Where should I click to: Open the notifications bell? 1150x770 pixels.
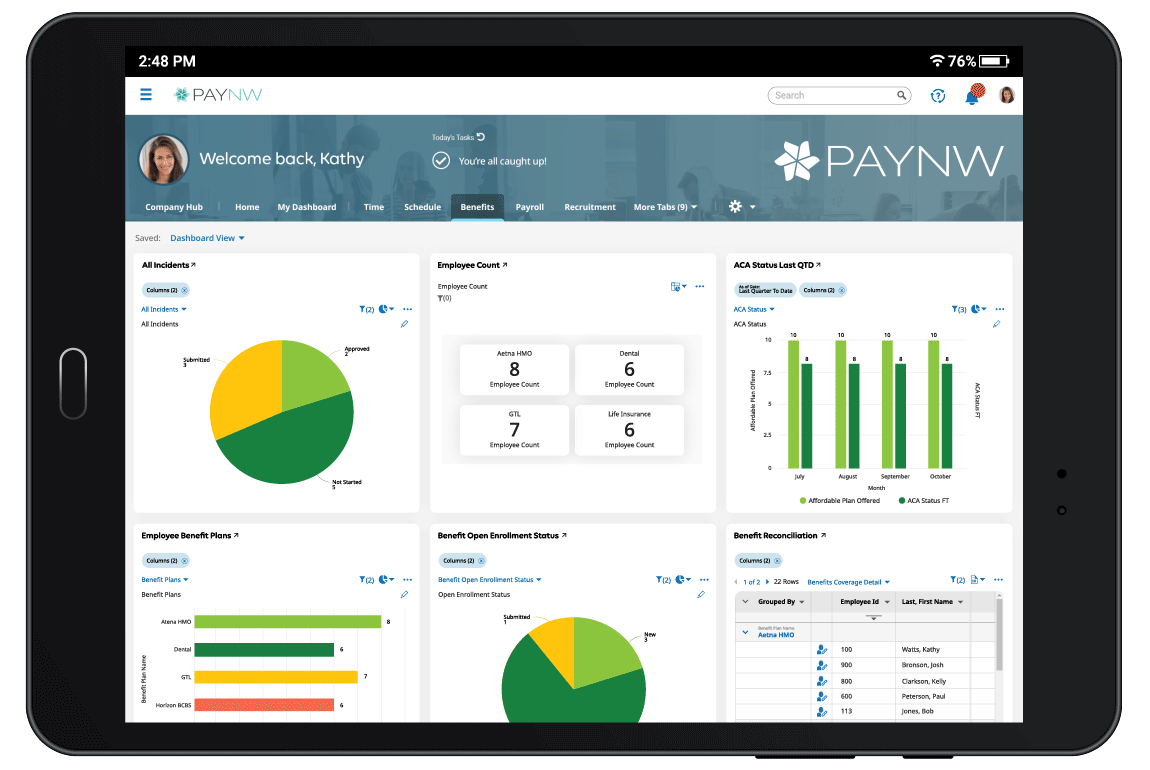(x=971, y=96)
